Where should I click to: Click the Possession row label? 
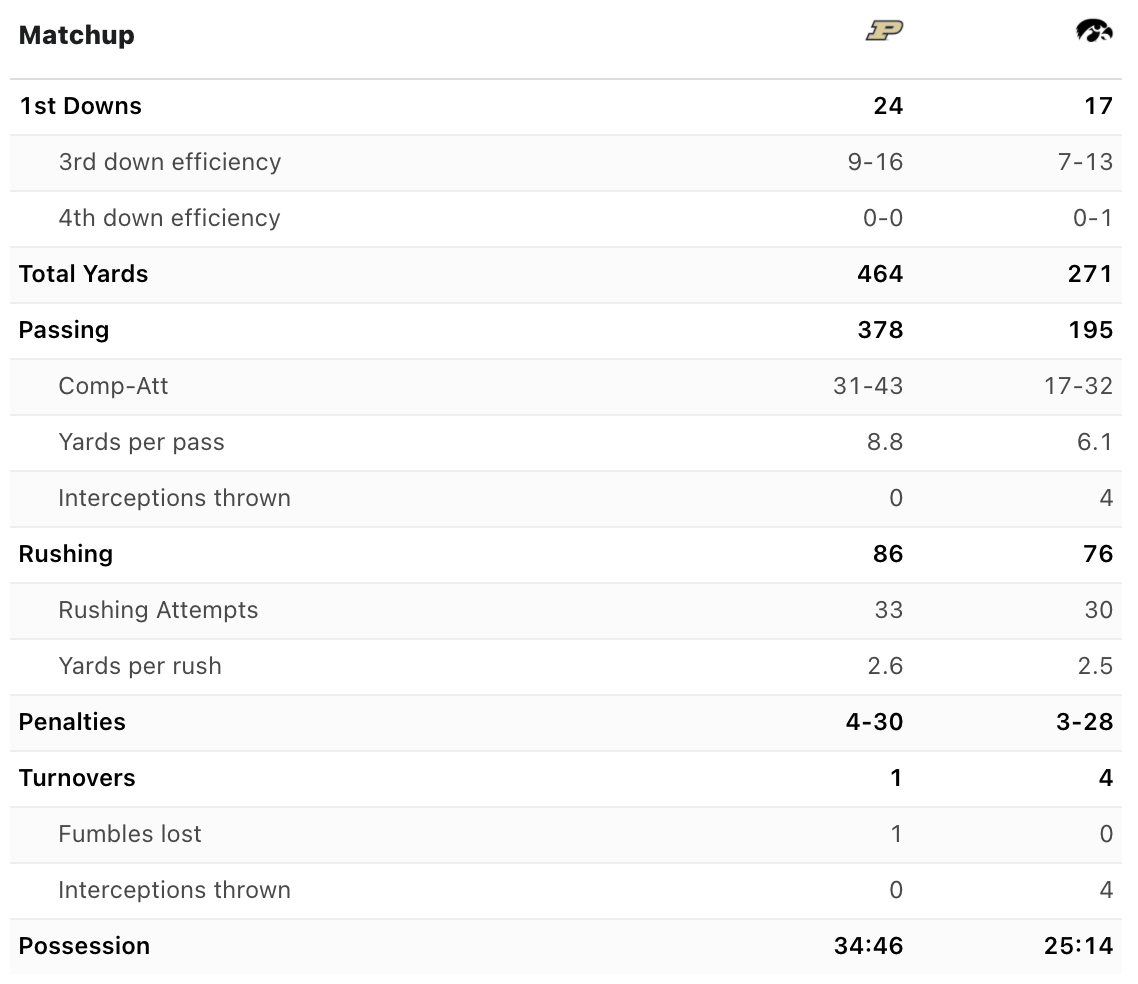[84, 946]
